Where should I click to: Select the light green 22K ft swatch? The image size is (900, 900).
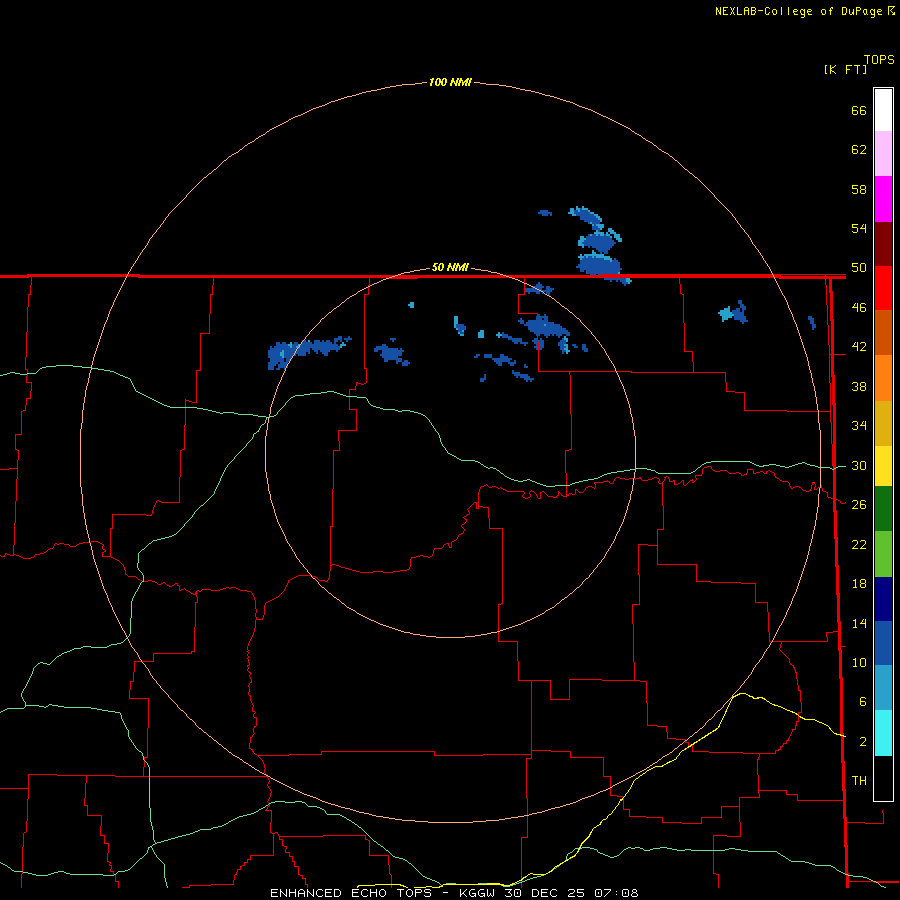(x=883, y=554)
